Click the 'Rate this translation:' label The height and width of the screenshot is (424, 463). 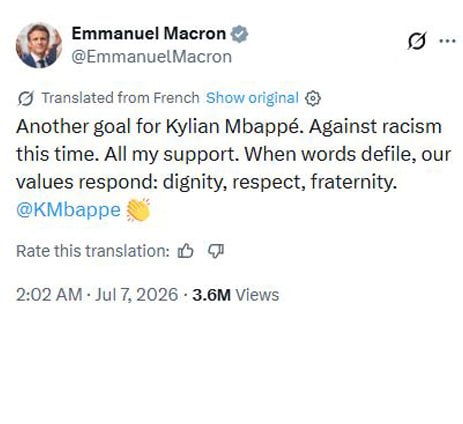pyautogui.click(x=93, y=251)
